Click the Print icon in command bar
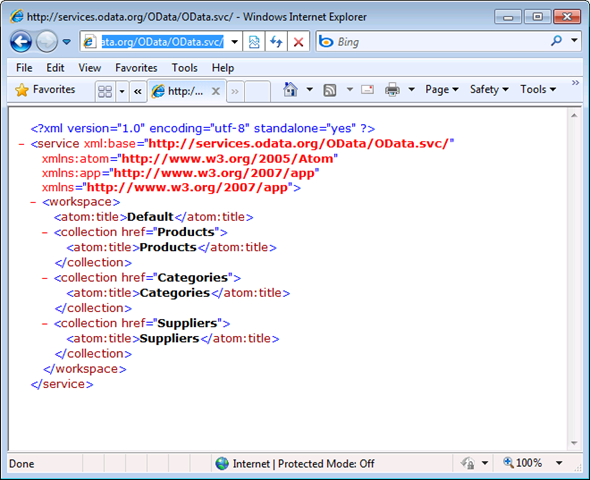Screen dimensions: 590x480 392,90
